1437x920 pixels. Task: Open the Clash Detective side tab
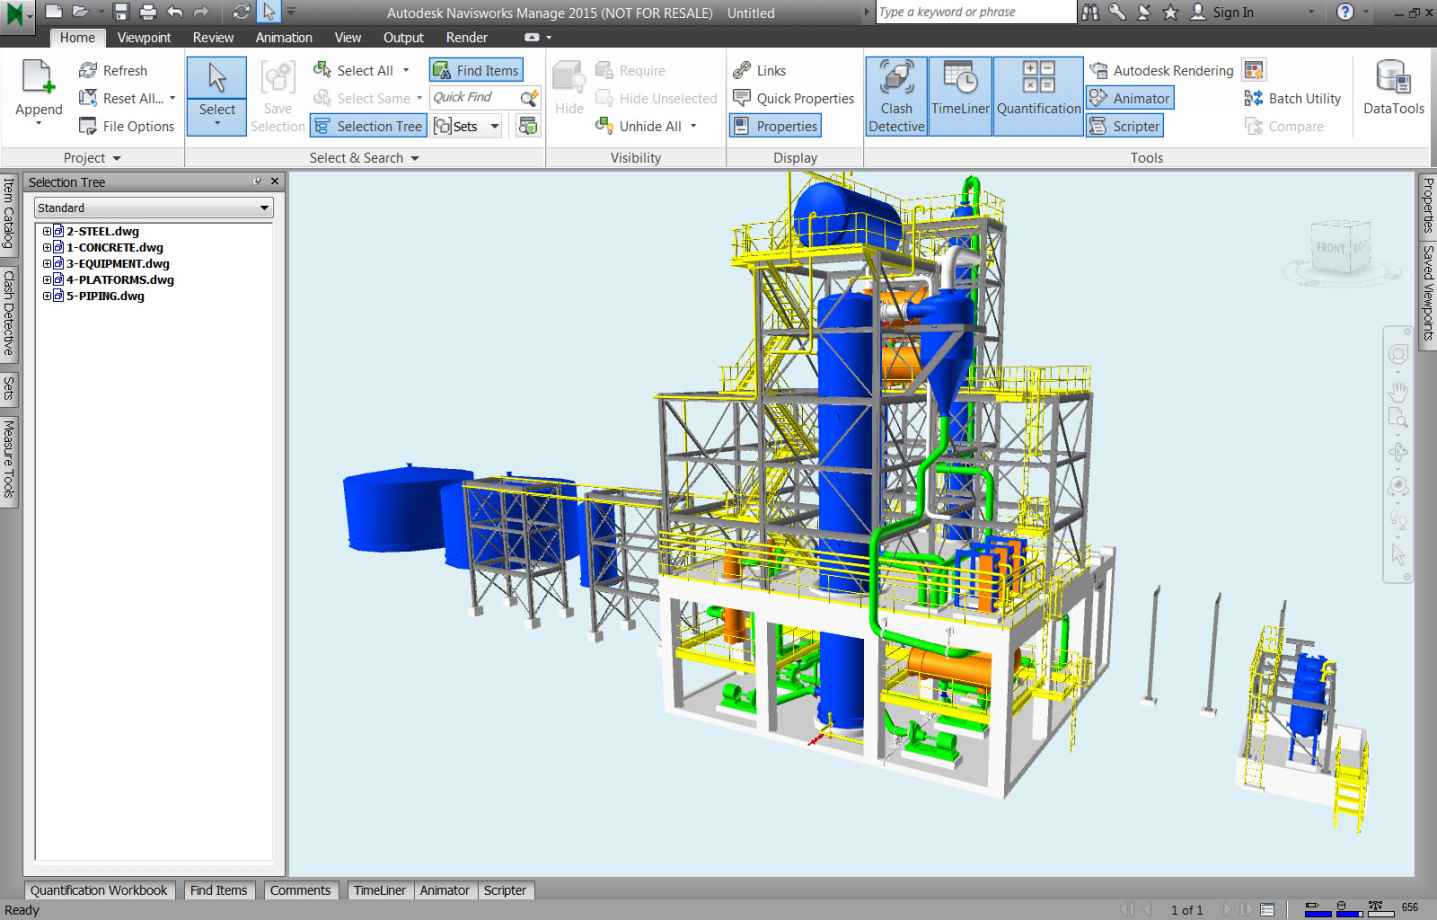coord(9,313)
